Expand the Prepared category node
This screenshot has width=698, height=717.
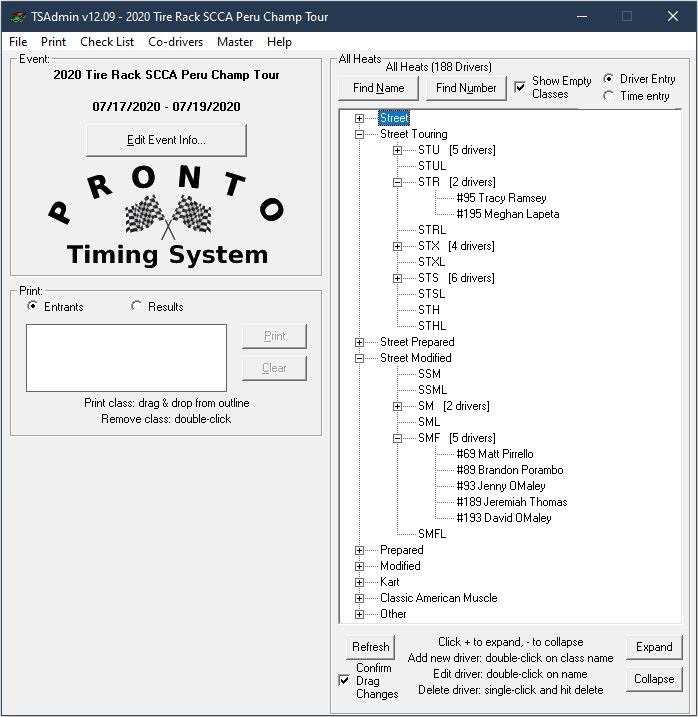(x=360, y=551)
